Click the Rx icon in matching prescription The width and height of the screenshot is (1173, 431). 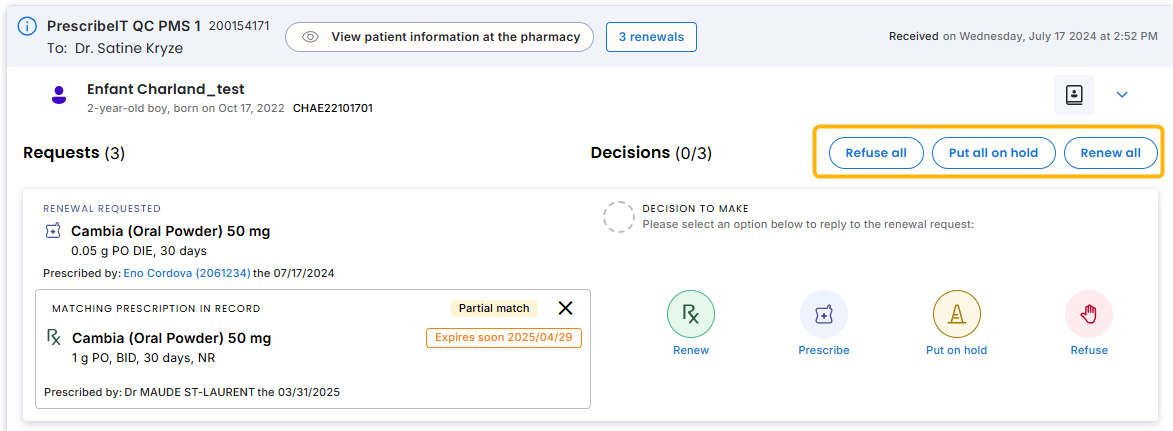tap(54, 337)
